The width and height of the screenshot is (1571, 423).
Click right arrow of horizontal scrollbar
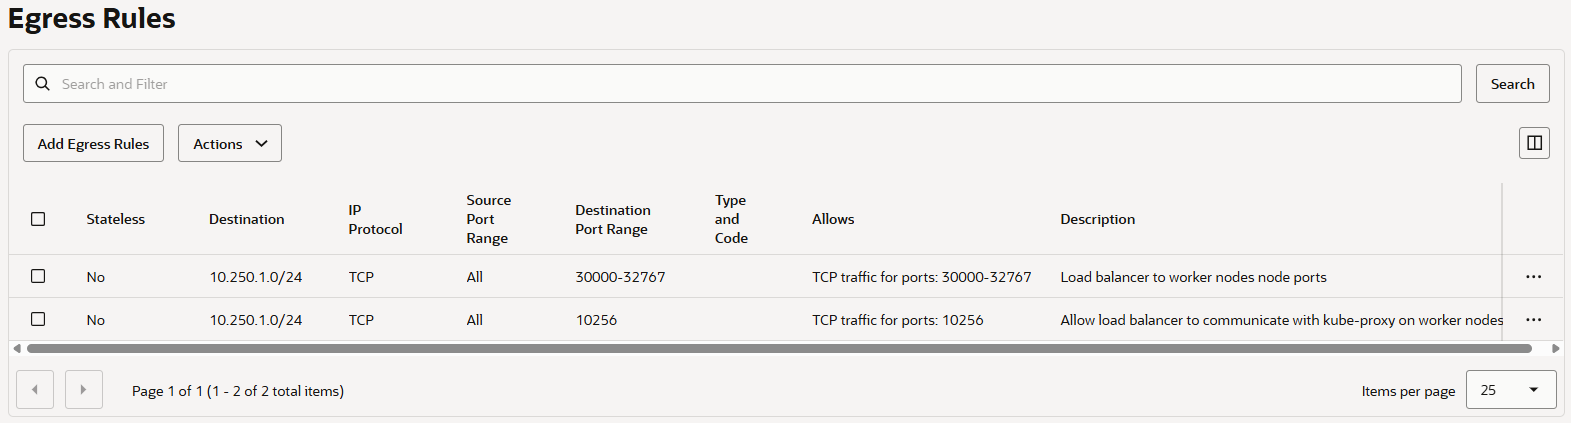tap(1555, 349)
